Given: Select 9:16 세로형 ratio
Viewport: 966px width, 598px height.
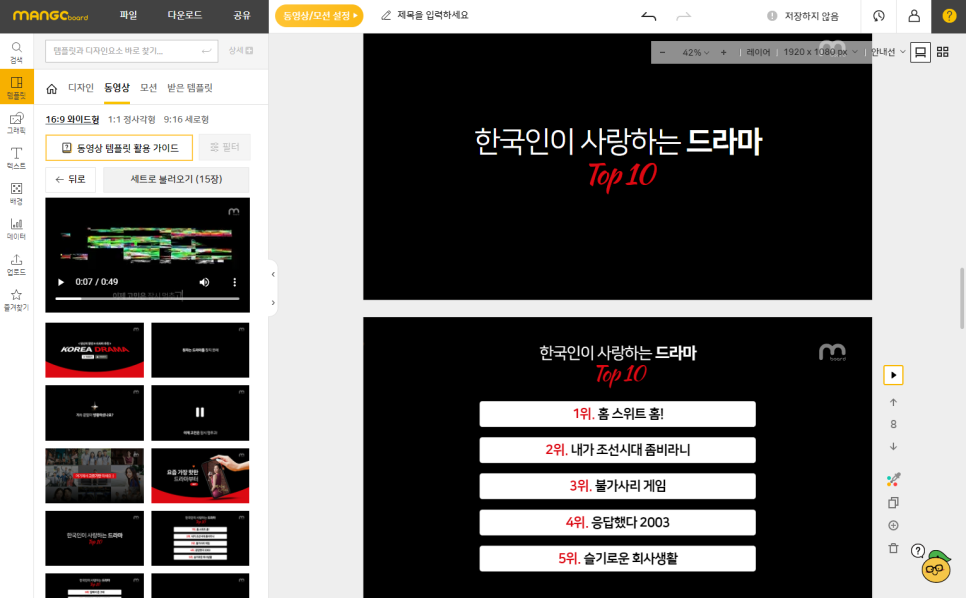Looking at the screenshot, I should click(186, 119).
